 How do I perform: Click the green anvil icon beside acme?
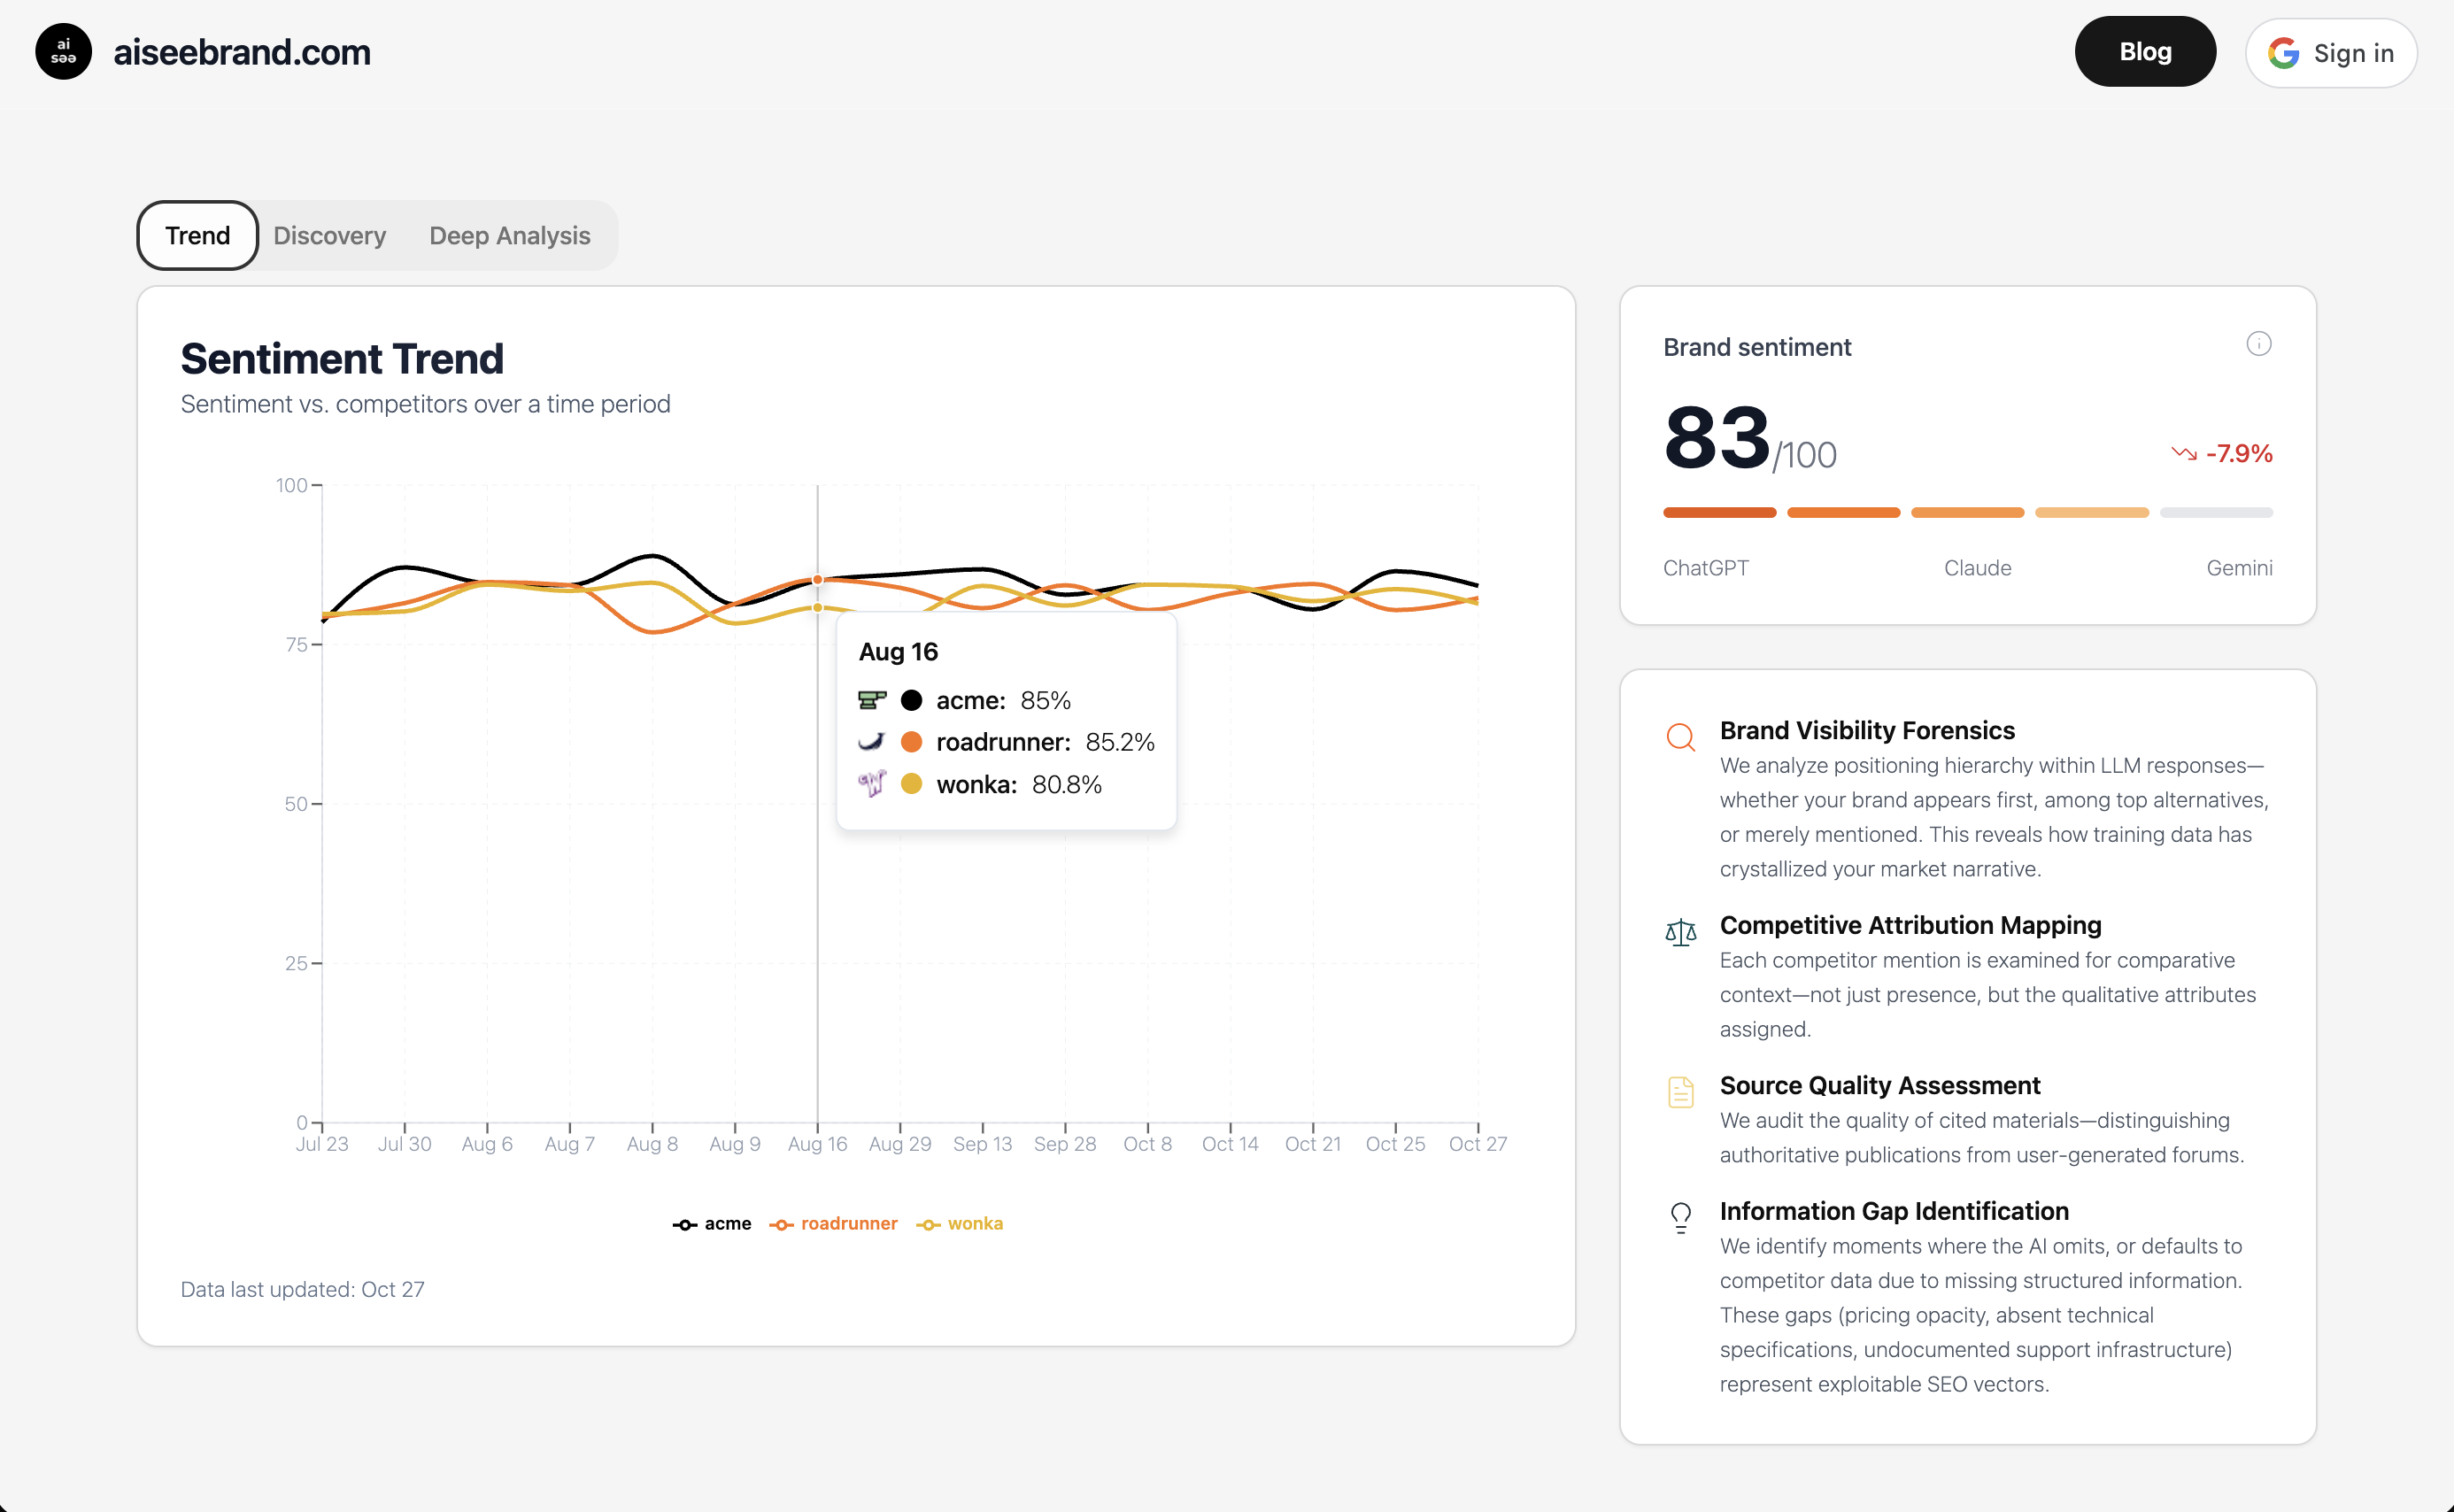871,700
